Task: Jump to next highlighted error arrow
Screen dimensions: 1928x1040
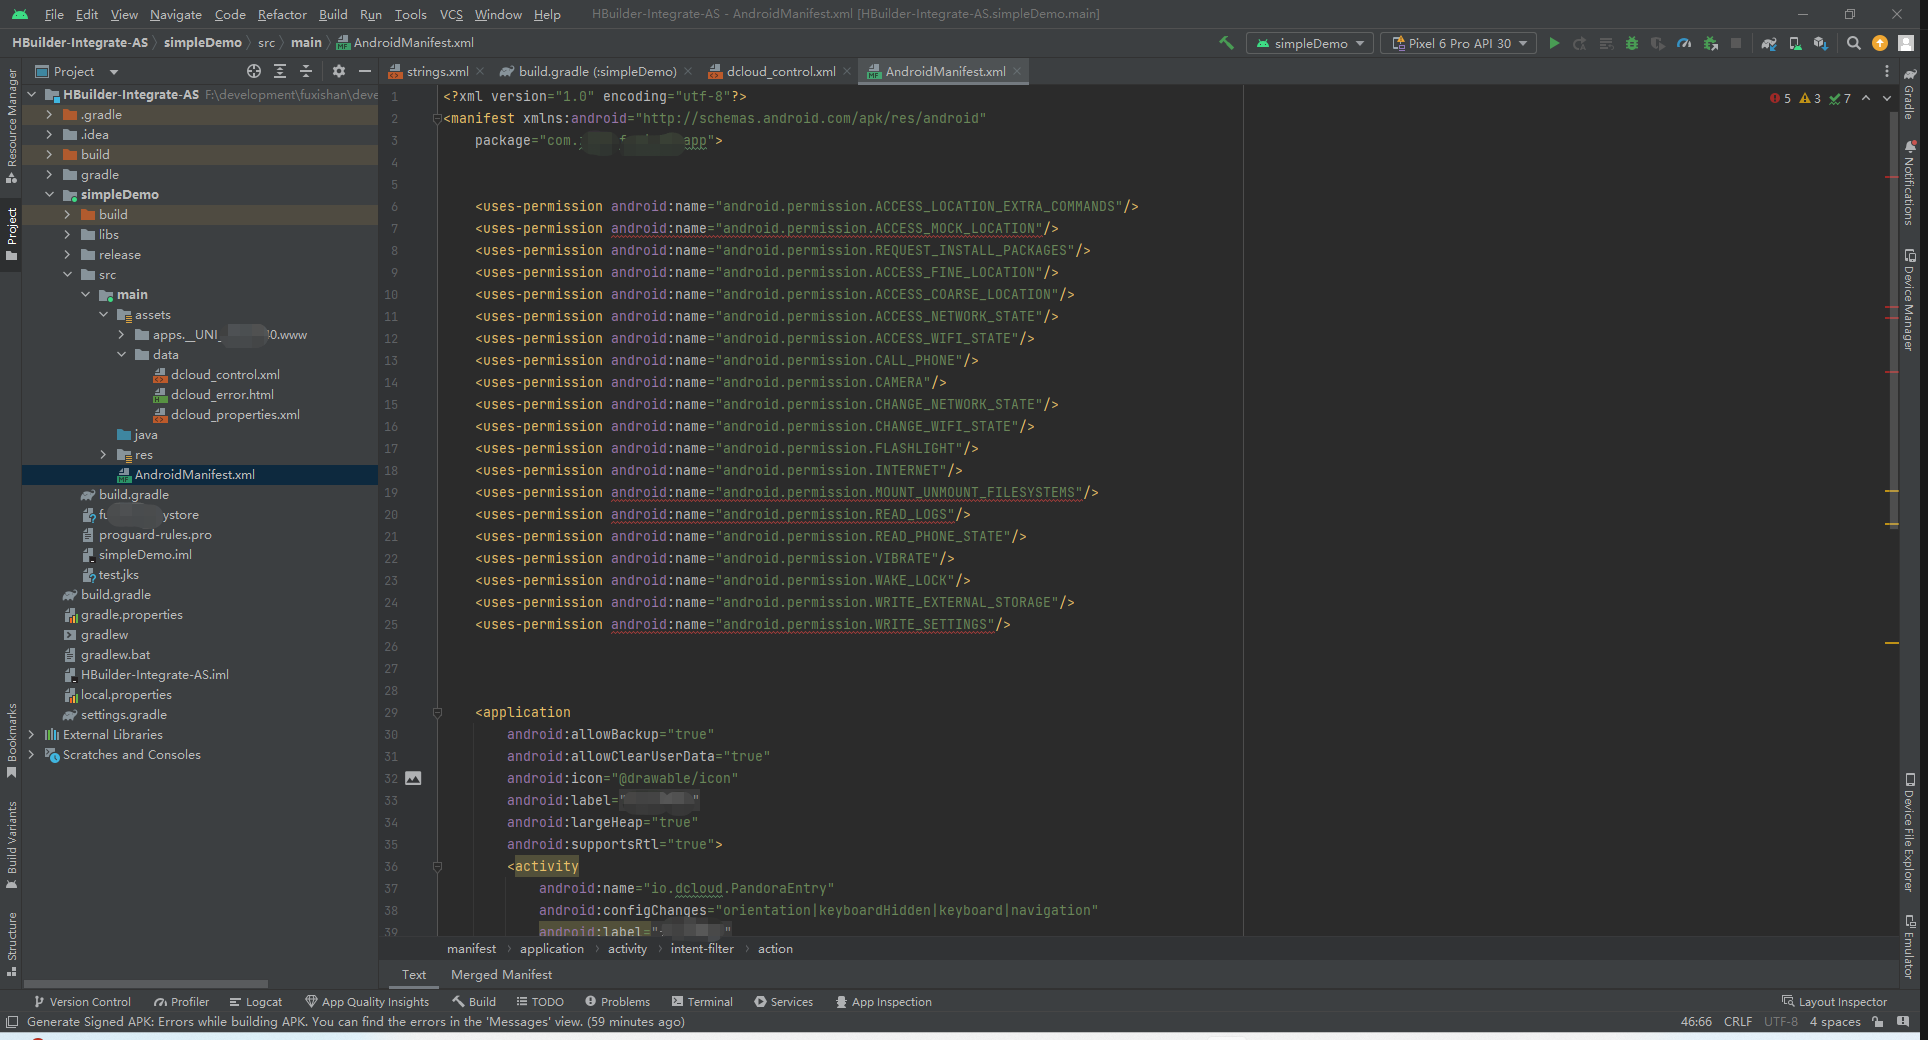Action: (1887, 98)
